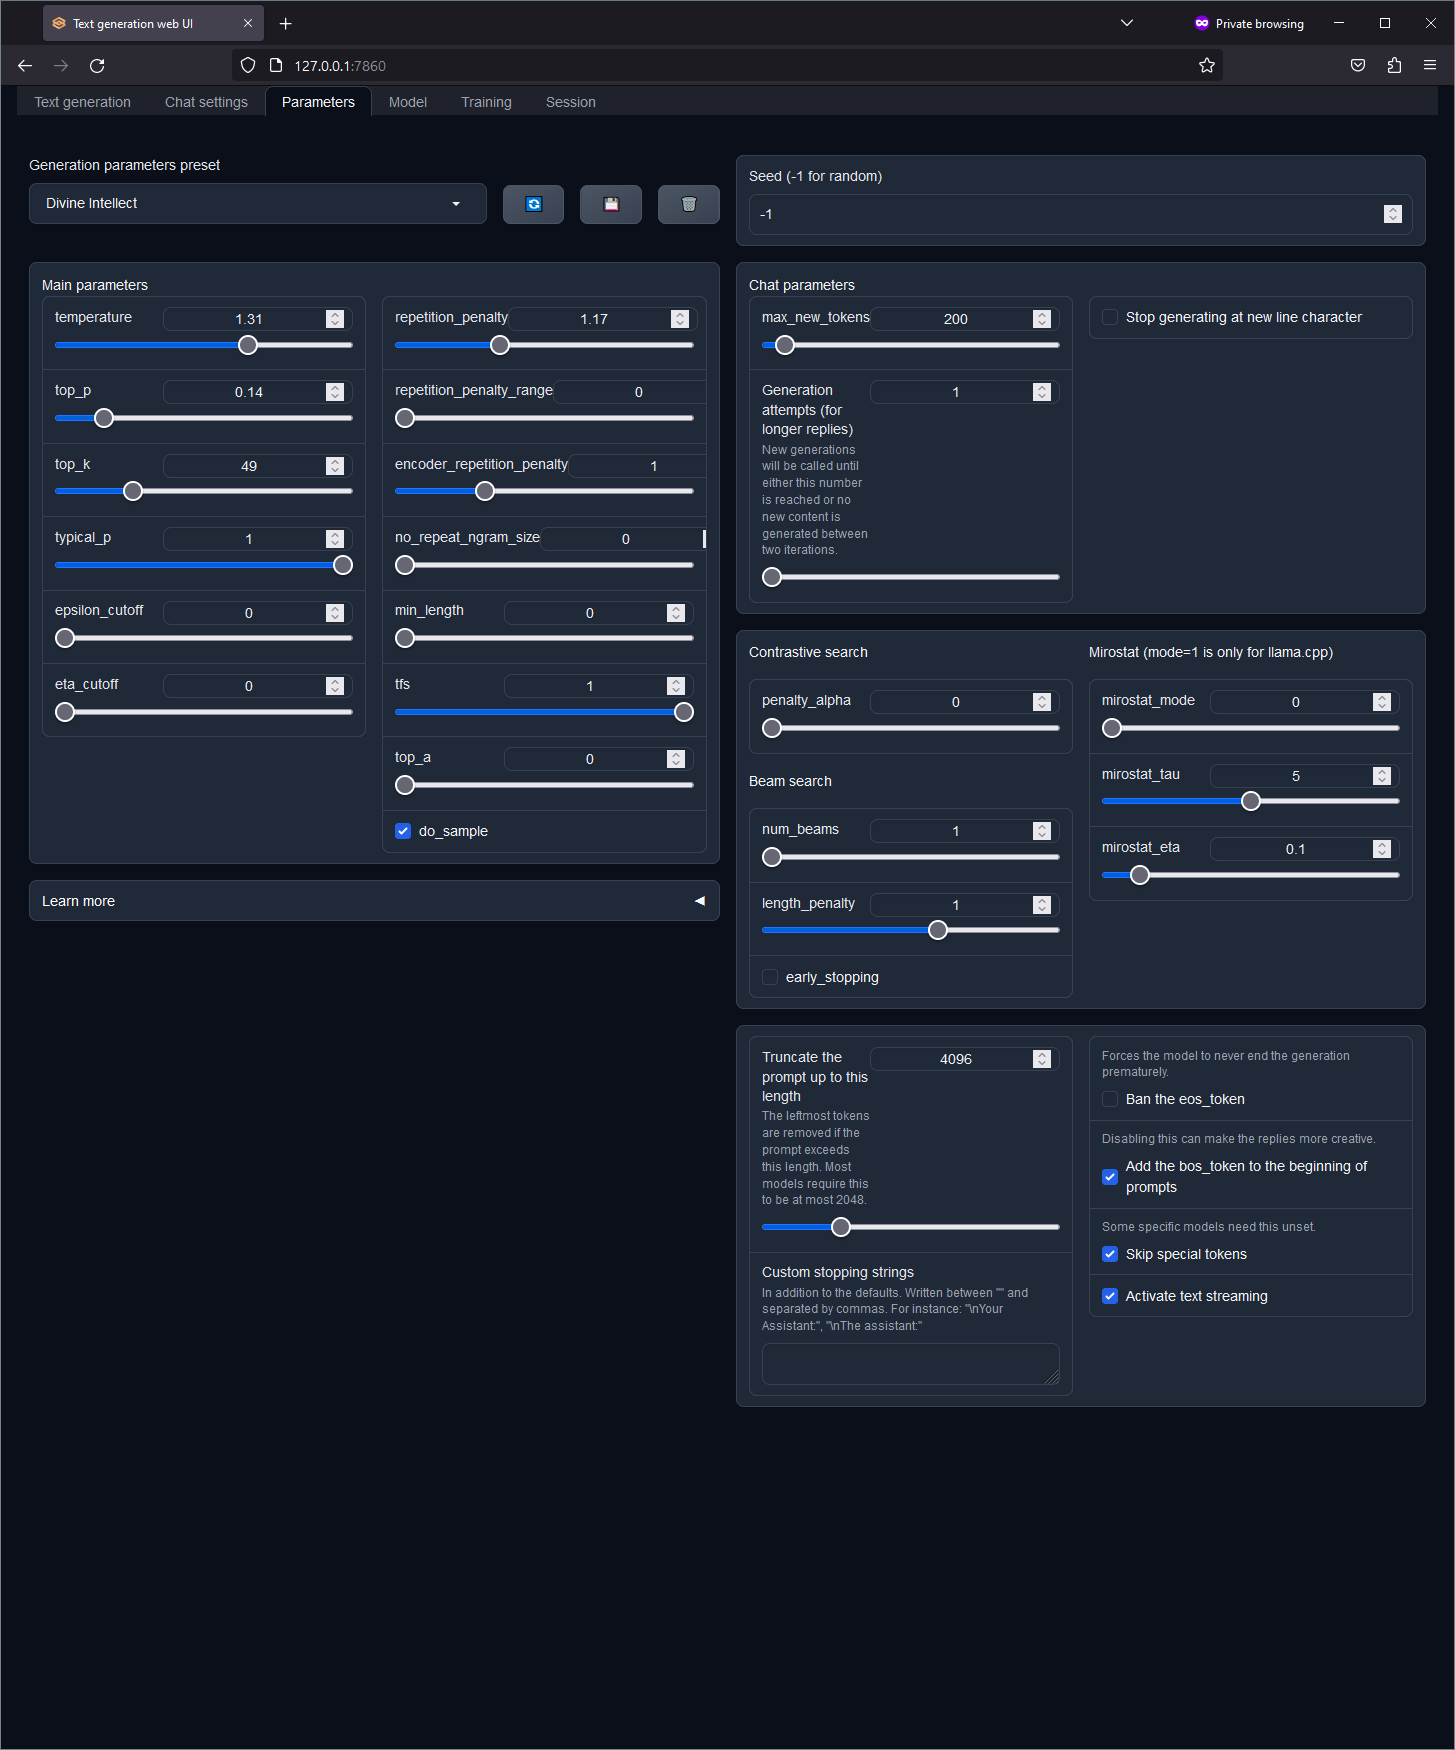Go back using the browser back arrow
This screenshot has height=1750, width=1455.
[25, 66]
